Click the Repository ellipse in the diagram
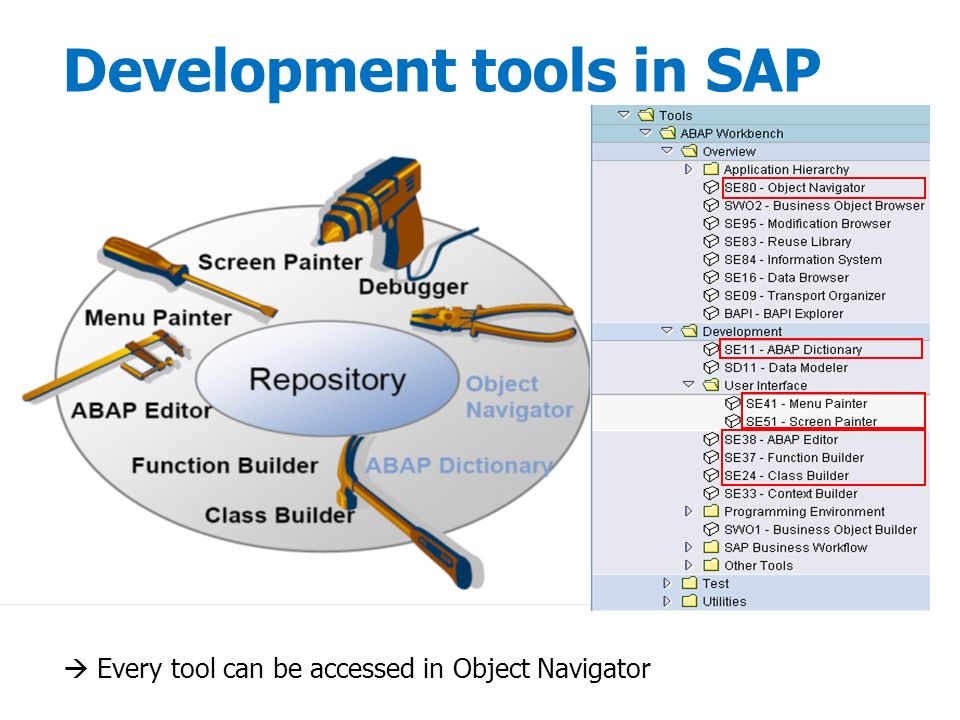This screenshot has height=720, width=960. [x=327, y=380]
